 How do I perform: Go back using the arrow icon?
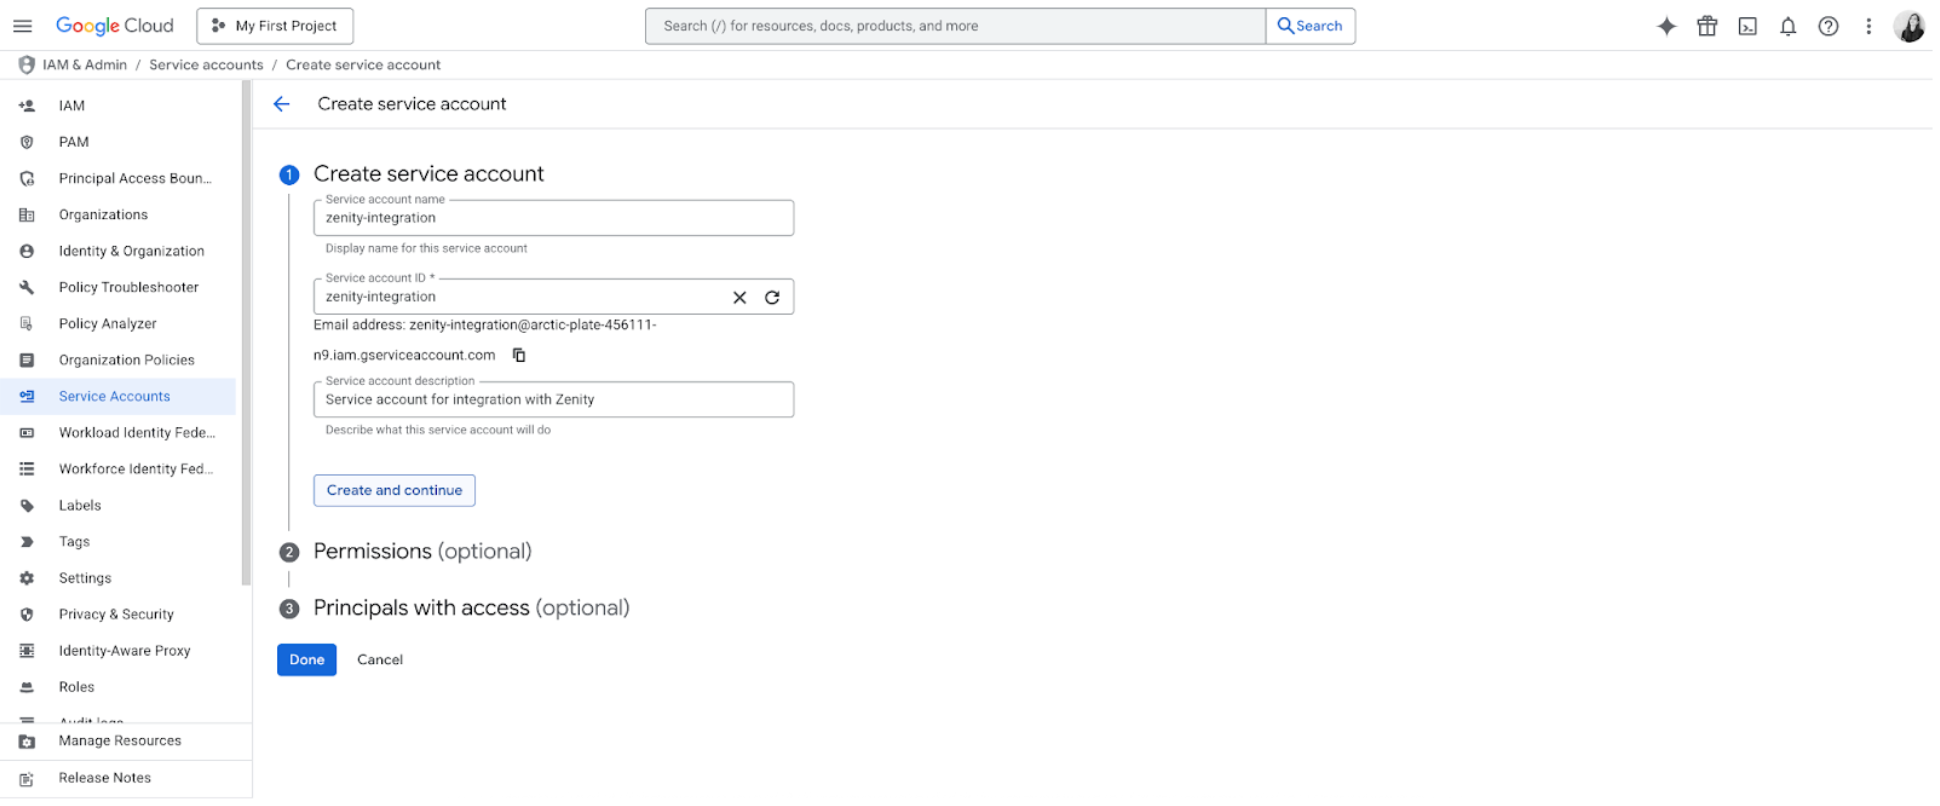[282, 104]
